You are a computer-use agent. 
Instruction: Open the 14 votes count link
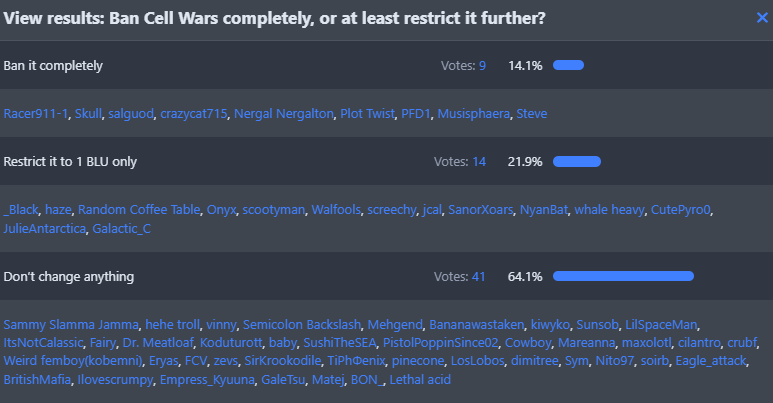pos(479,161)
